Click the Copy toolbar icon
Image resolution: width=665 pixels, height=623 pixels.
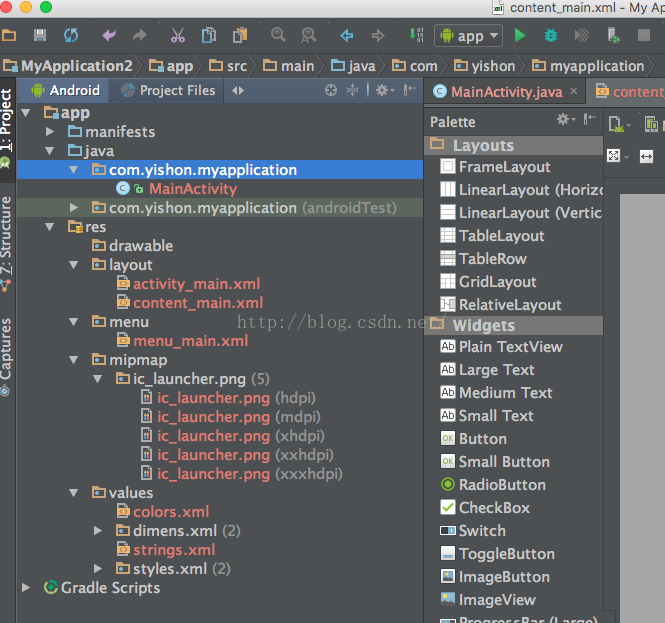[x=209, y=35]
